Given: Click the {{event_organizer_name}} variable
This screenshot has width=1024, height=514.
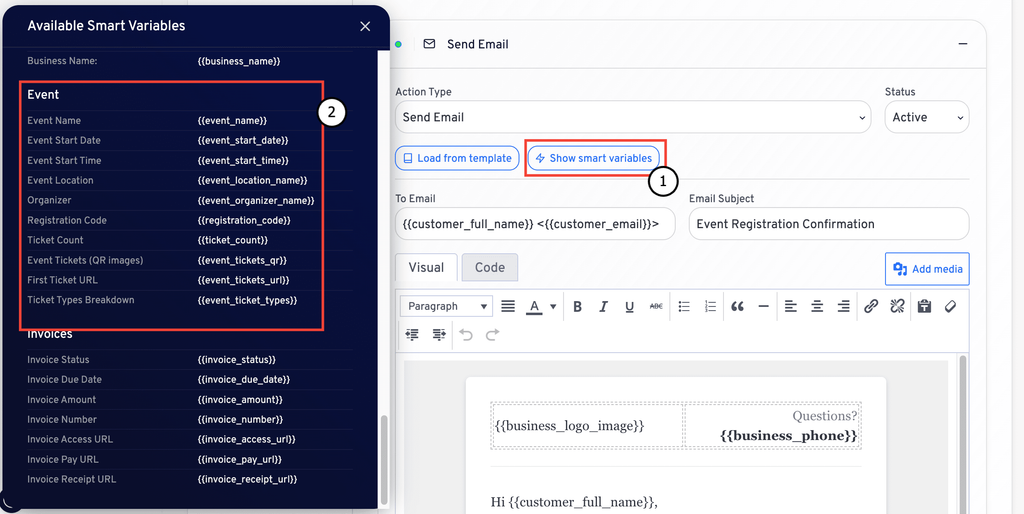Looking at the screenshot, I should click(256, 201).
